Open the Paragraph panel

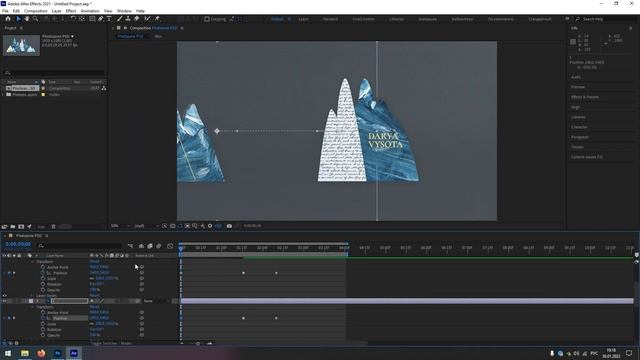tap(580, 137)
